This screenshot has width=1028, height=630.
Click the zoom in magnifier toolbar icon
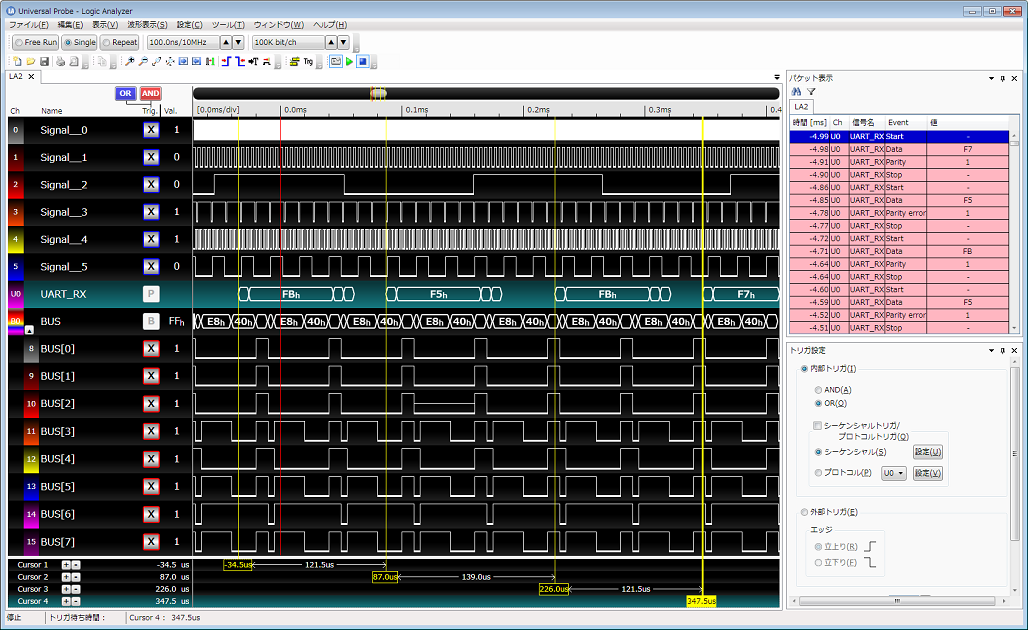(131, 62)
